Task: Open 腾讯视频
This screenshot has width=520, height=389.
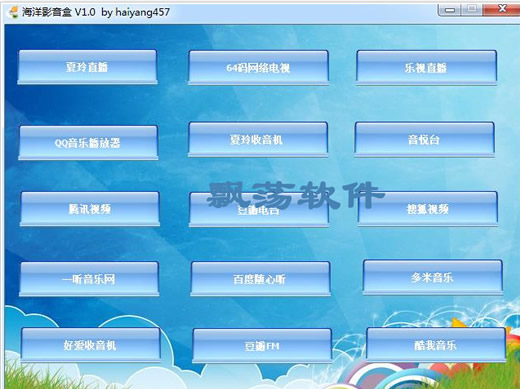Action: tap(90, 209)
